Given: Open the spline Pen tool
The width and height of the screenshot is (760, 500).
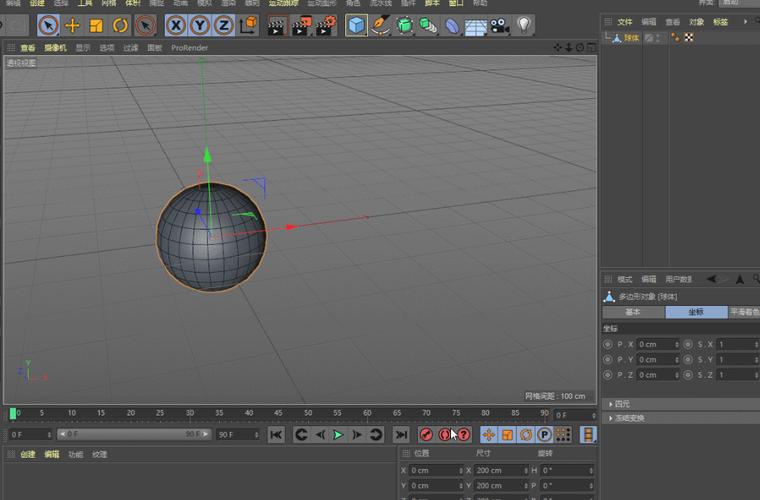Looking at the screenshot, I should click(380, 25).
